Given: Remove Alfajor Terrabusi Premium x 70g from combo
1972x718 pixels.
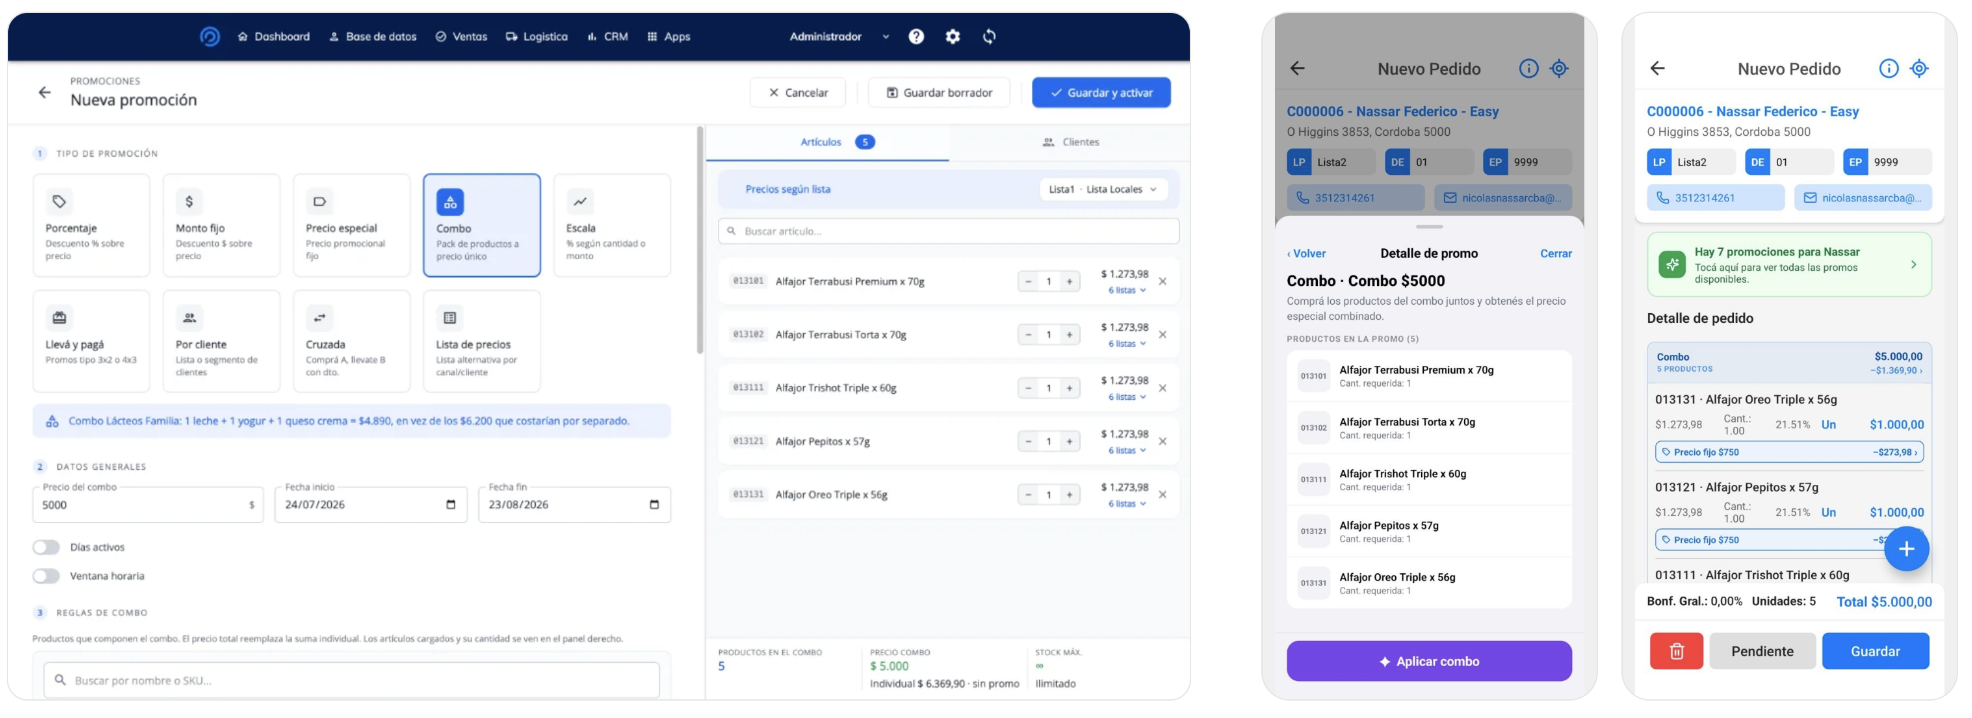Looking at the screenshot, I should pos(1162,282).
